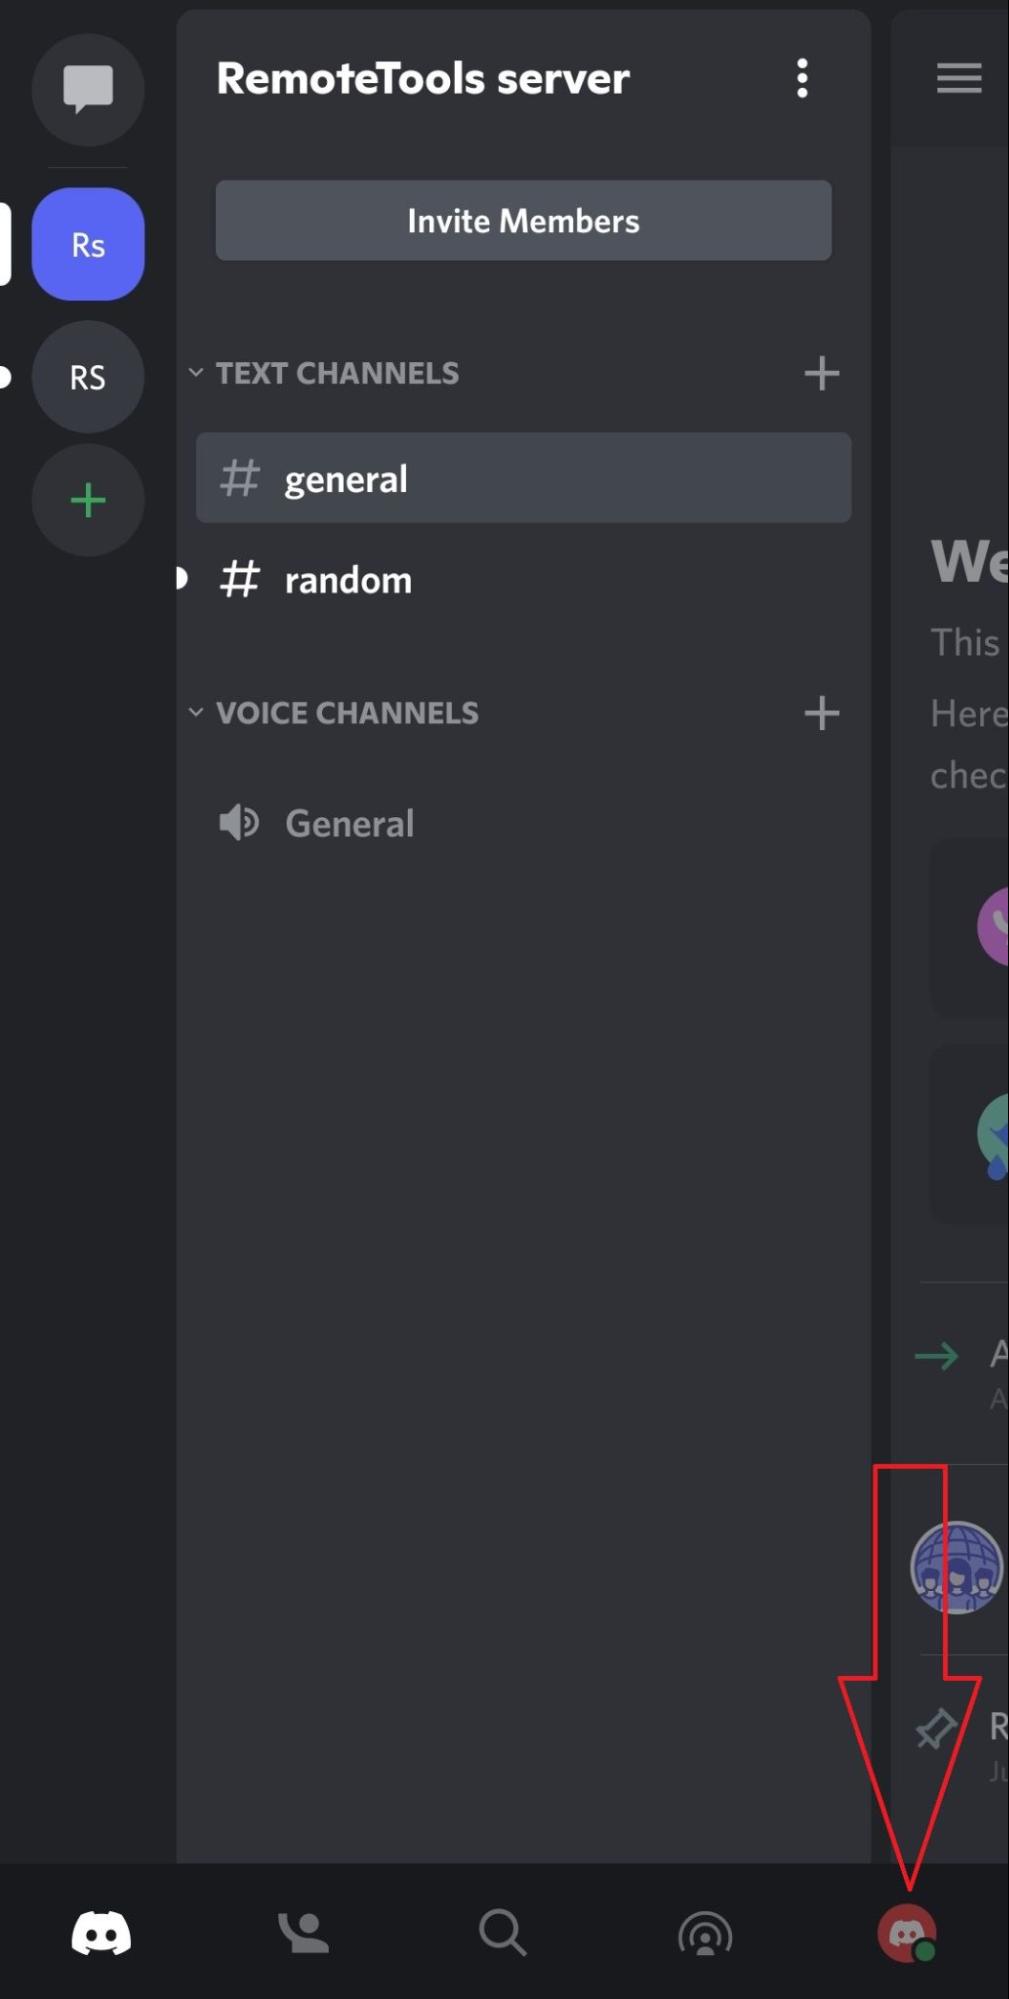Add a new voice channel
Image resolution: width=1009 pixels, height=1999 pixels.
[x=821, y=713]
